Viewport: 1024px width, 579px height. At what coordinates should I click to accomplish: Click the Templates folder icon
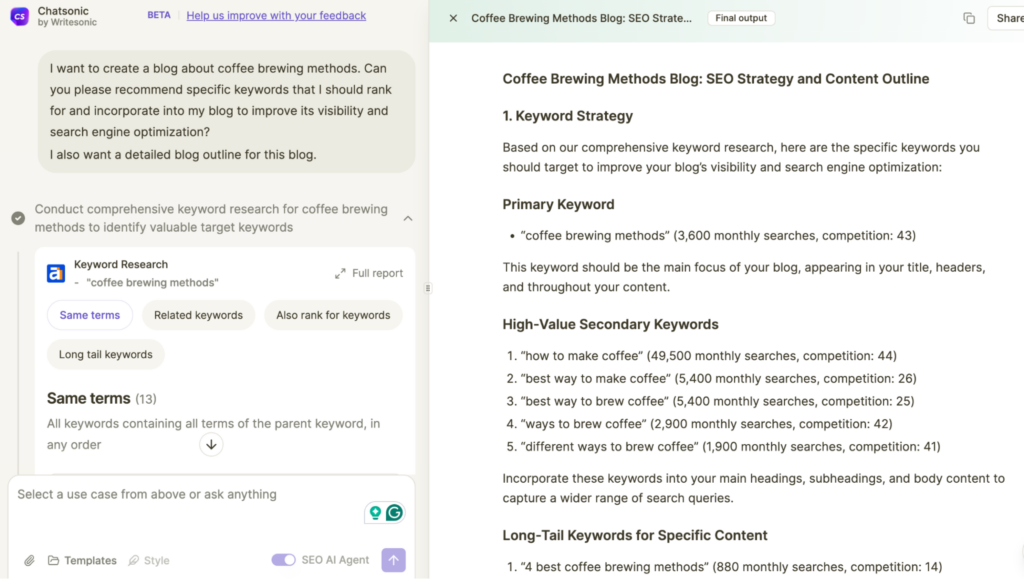pos(54,560)
